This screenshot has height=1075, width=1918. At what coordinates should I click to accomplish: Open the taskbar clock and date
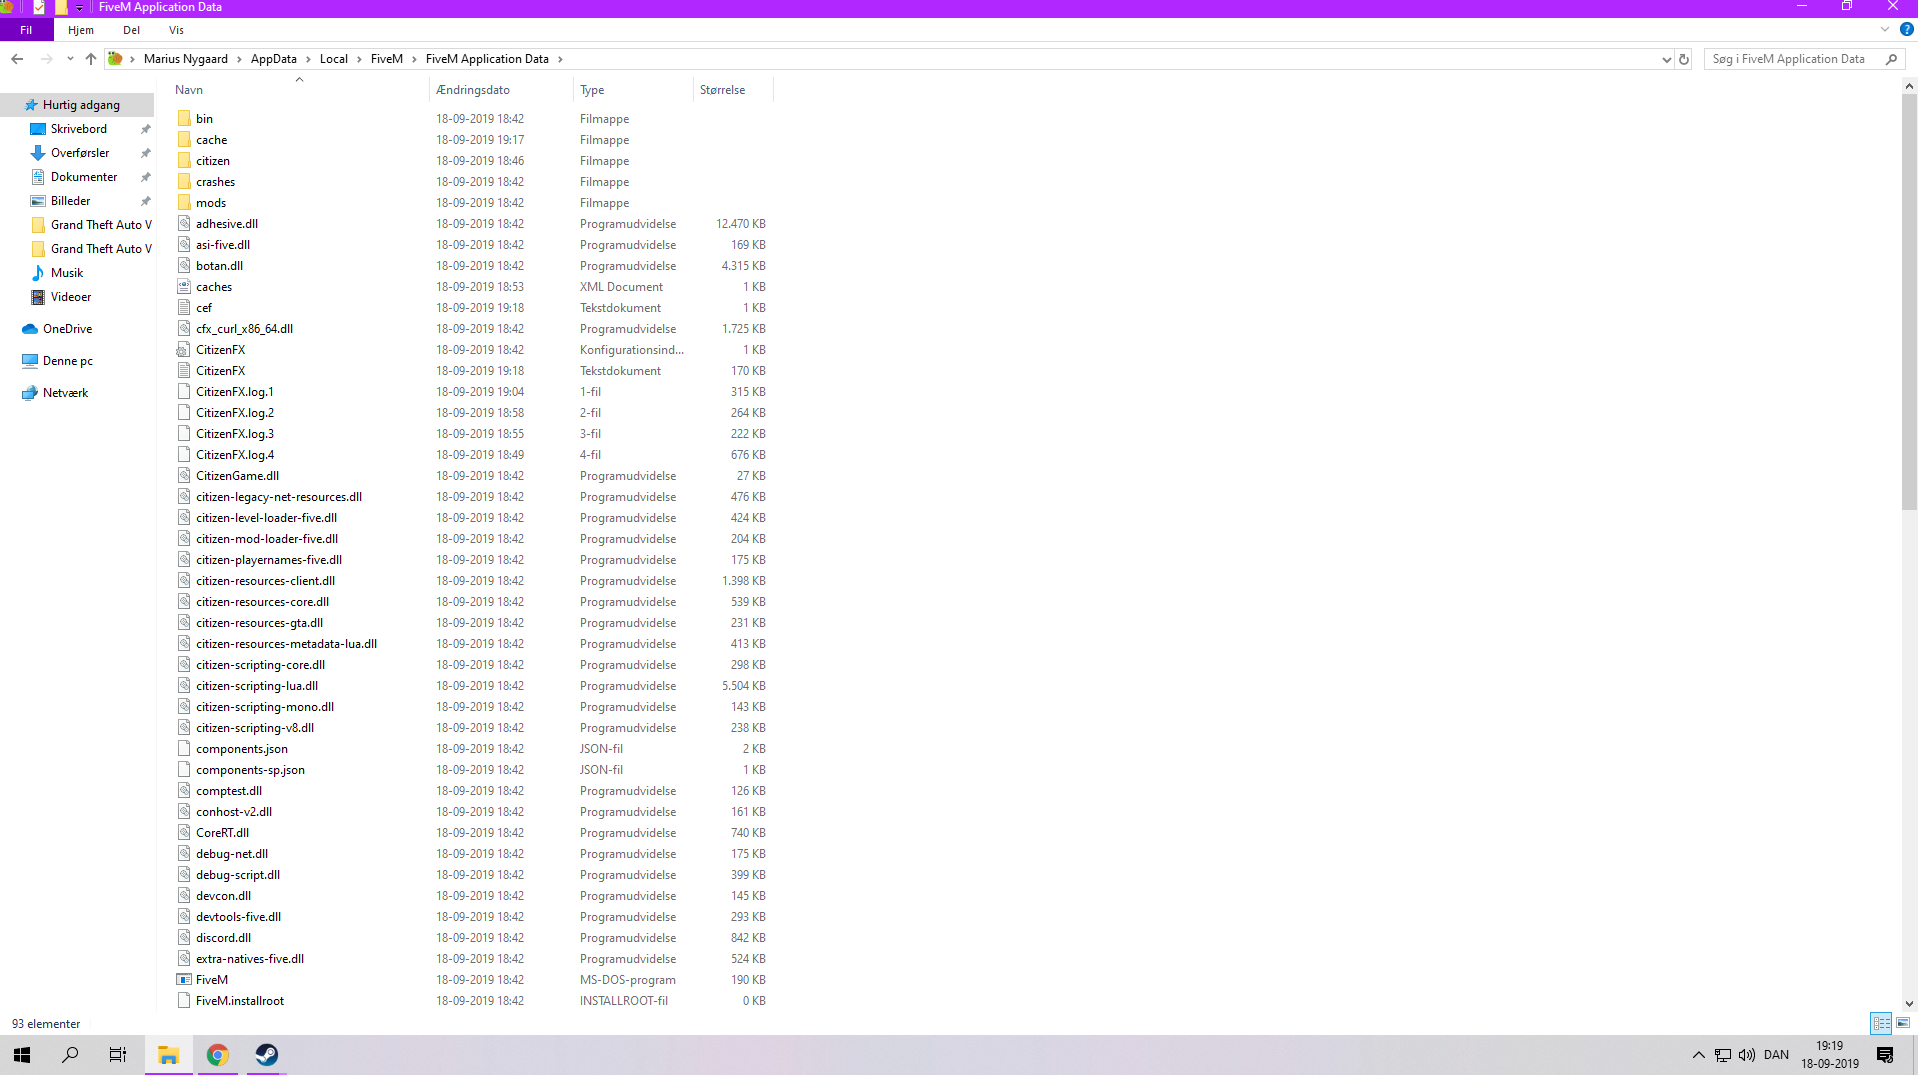tap(1830, 1055)
